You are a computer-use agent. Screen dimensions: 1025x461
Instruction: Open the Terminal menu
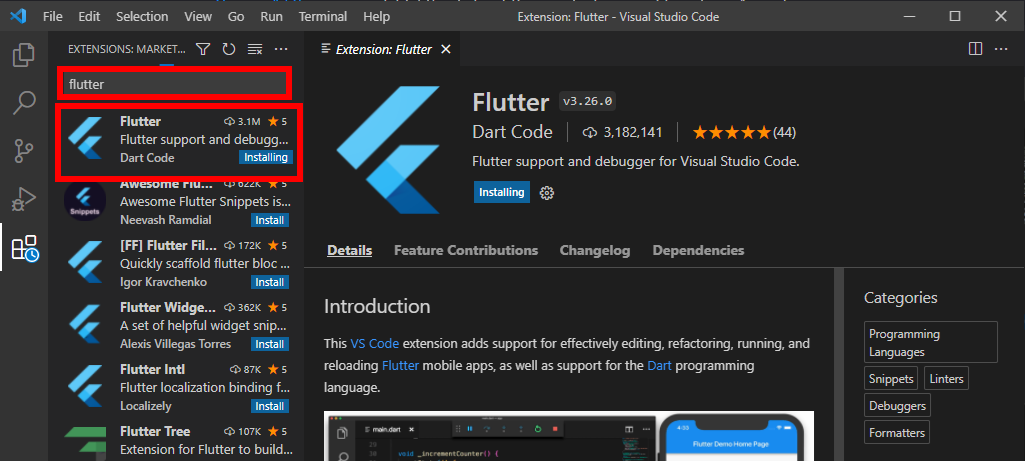323,16
